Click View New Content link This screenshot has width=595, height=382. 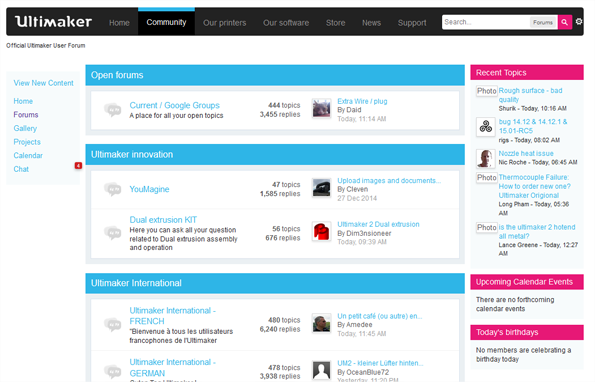coord(44,83)
